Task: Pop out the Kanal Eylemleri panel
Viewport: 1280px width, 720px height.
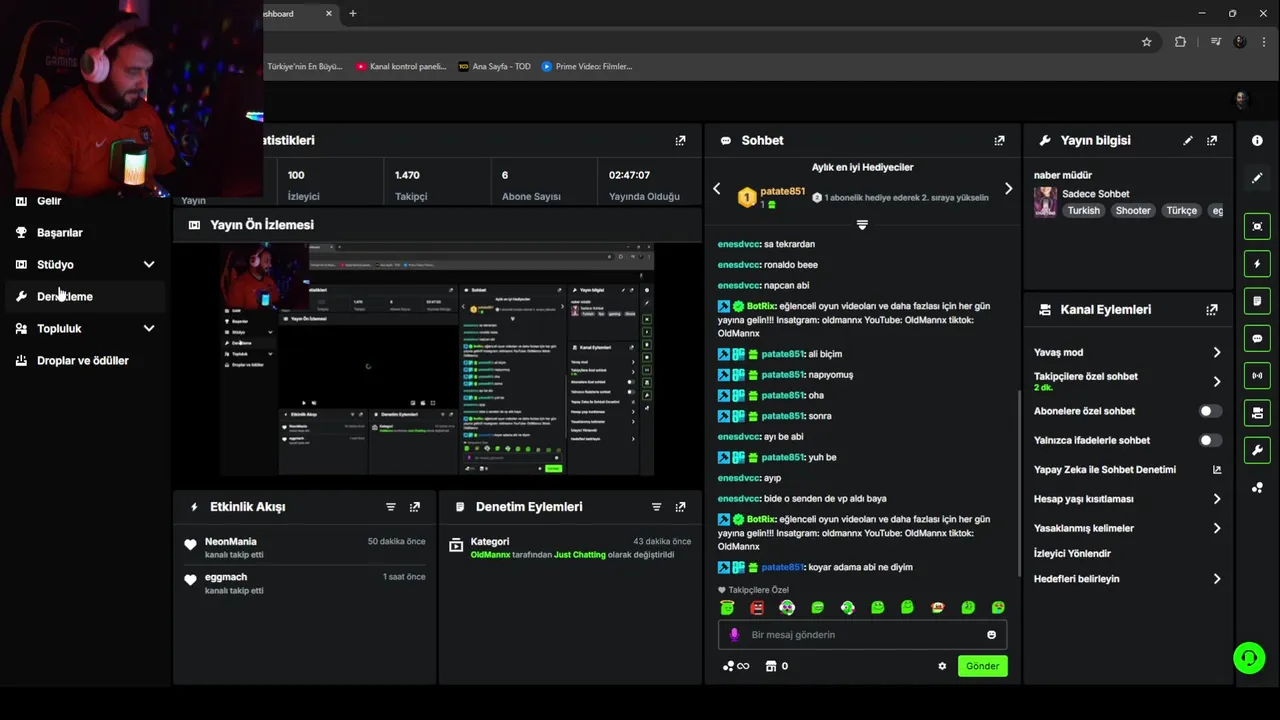Action: 1212,310
